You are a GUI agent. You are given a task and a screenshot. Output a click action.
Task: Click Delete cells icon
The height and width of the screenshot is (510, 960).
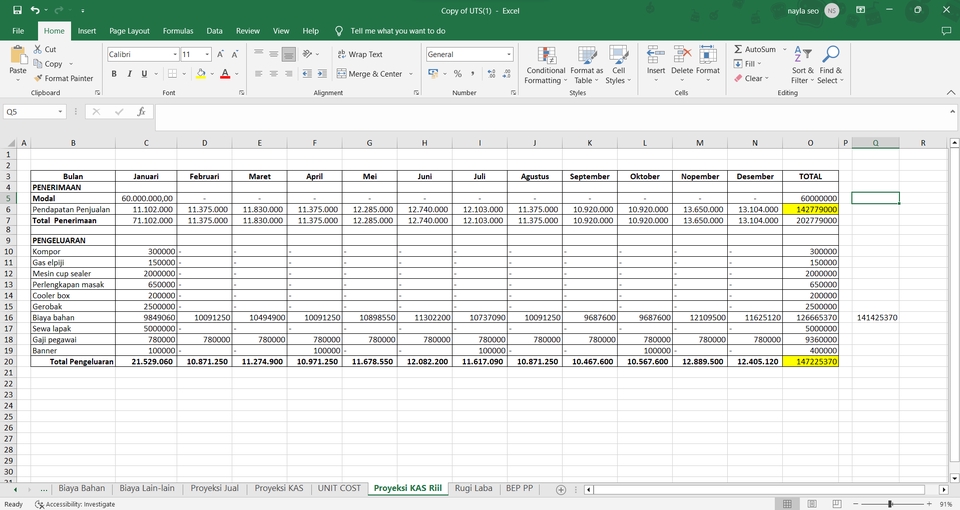pos(681,55)
